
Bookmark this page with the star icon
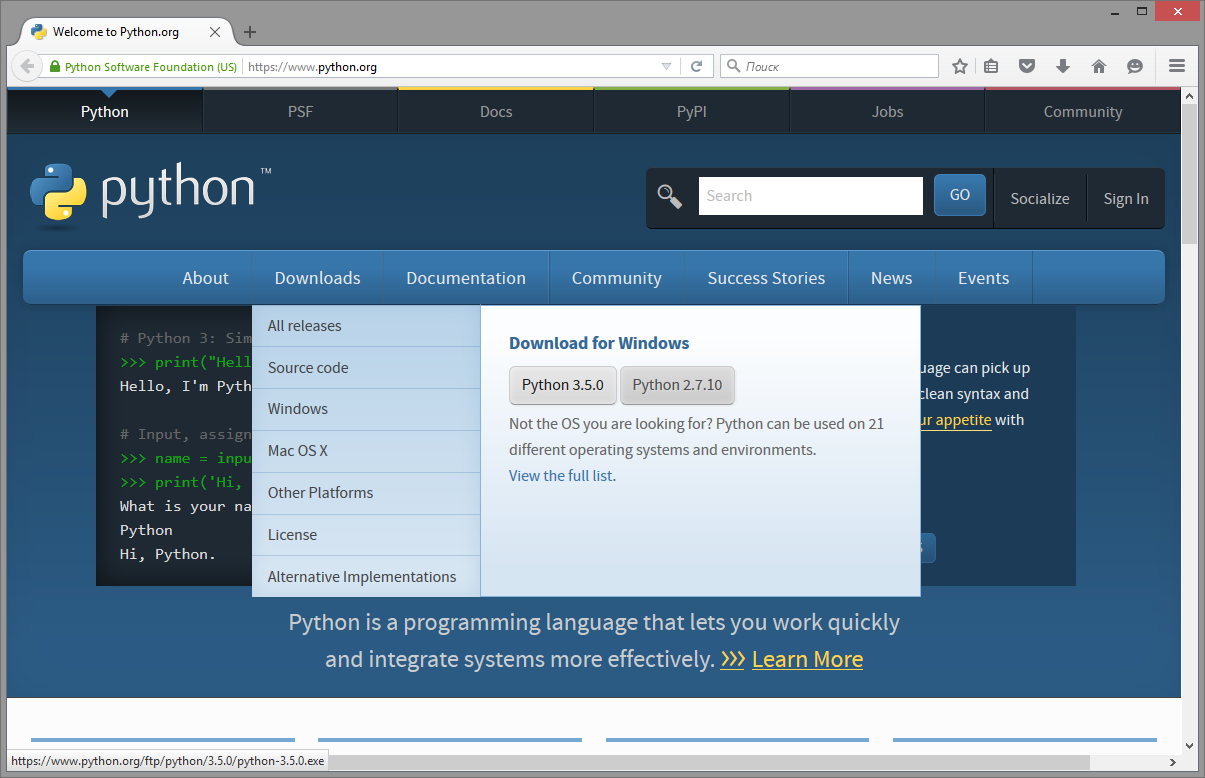pyautogui.click(x=960, y=66)
